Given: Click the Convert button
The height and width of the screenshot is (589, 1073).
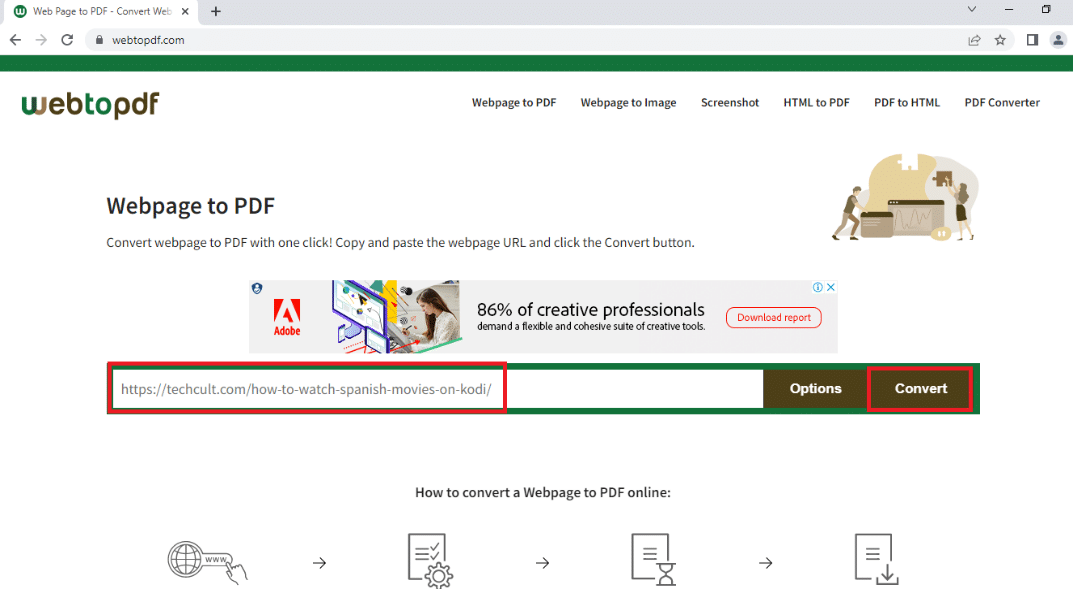Looking at the screenshot, I should (920, 389).
